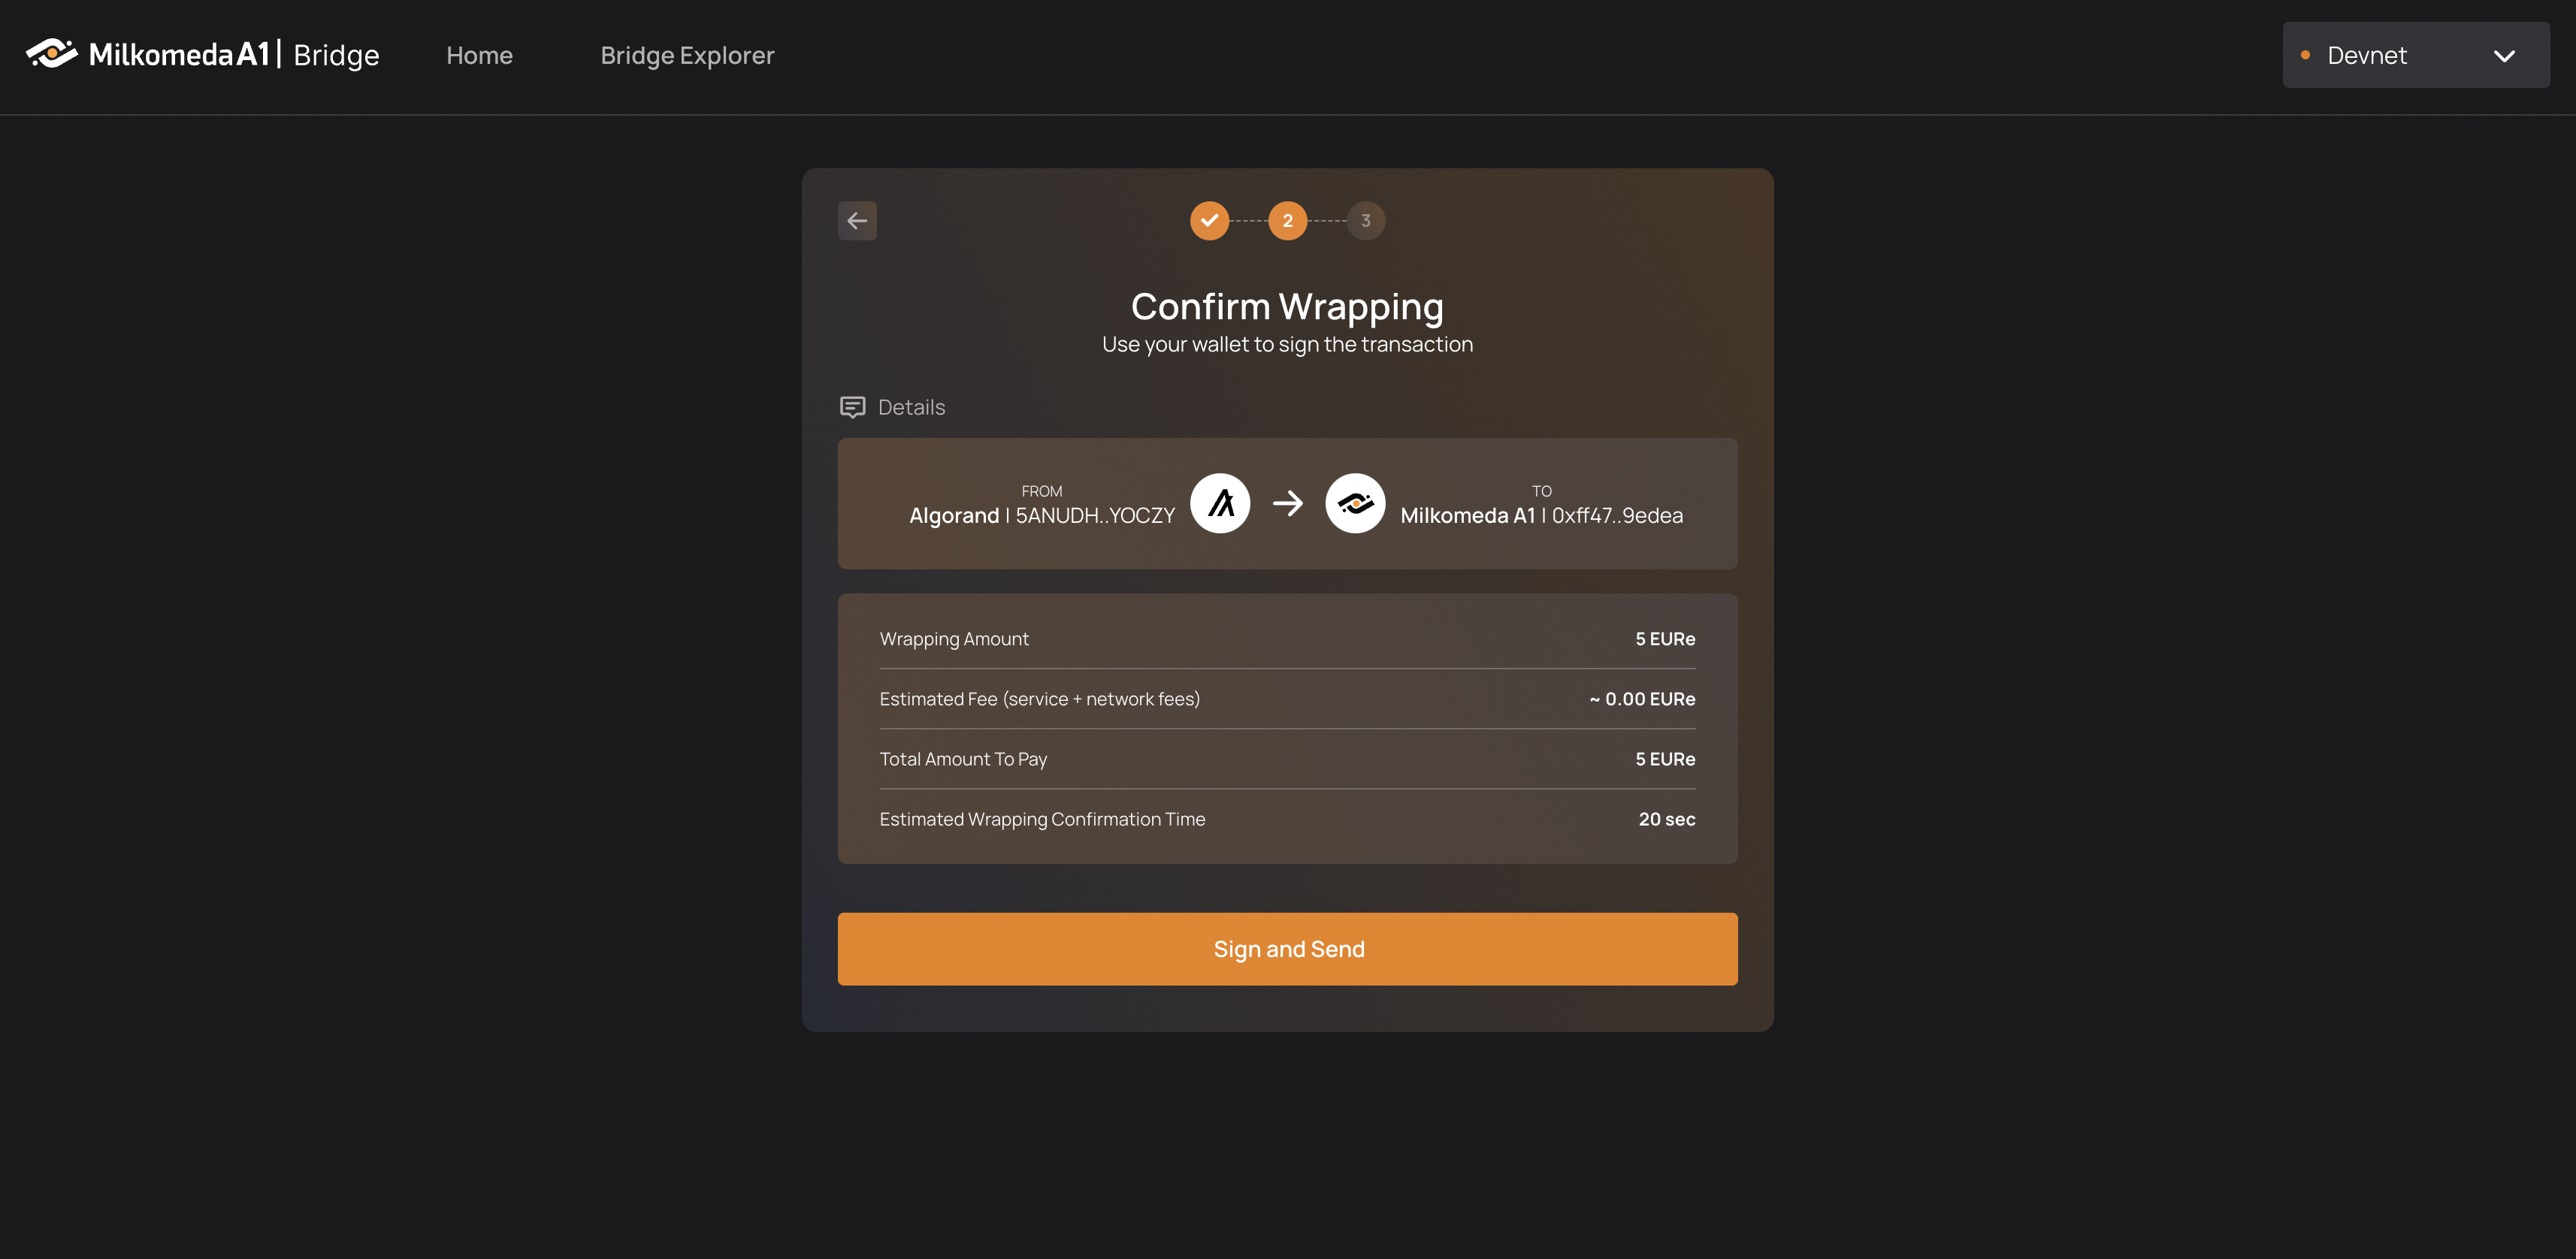Click the completed step one checkmark
2576x1259 pixels.
click(x=1209, y=221)
